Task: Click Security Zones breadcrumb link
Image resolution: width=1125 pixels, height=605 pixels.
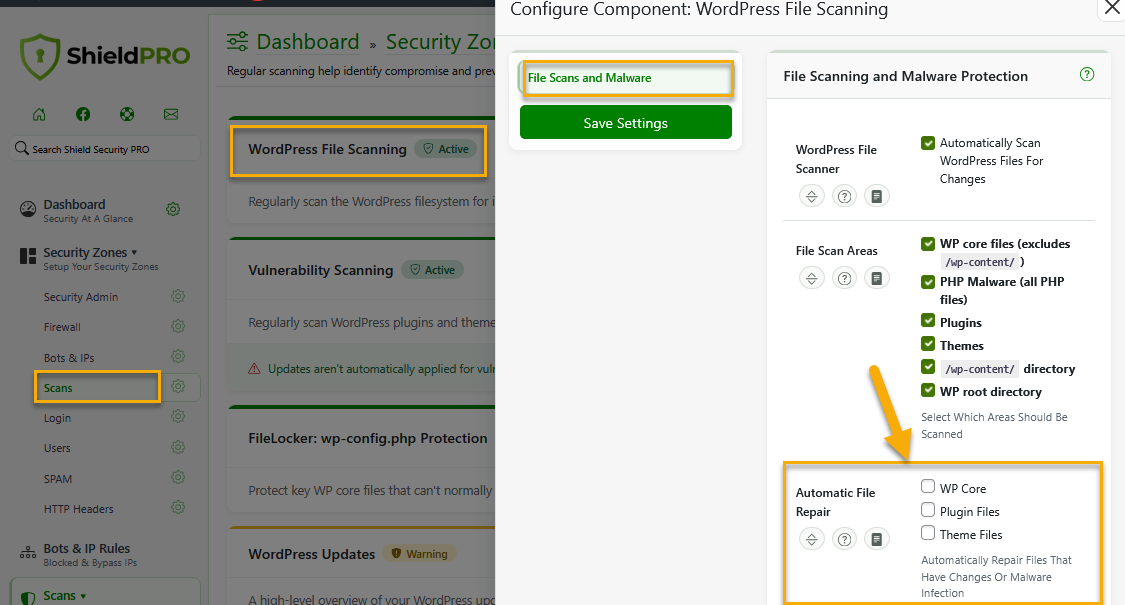Action: click(x=440, y=42)
